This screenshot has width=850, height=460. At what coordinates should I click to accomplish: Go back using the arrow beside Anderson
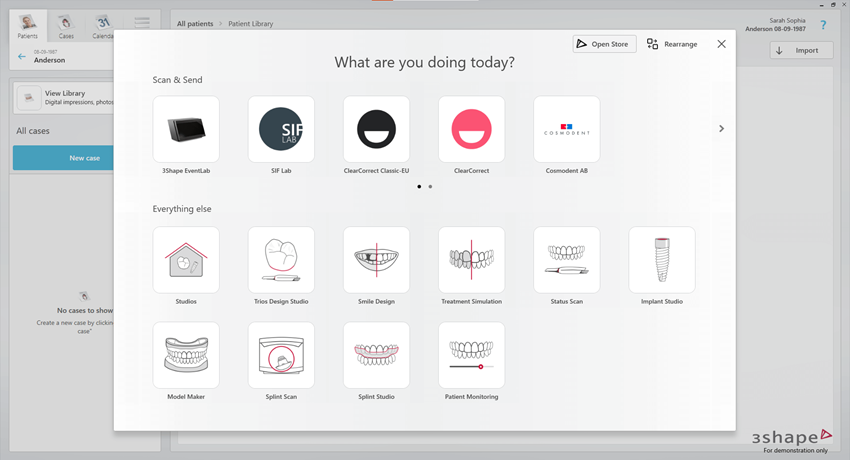[x=22, y=57]
